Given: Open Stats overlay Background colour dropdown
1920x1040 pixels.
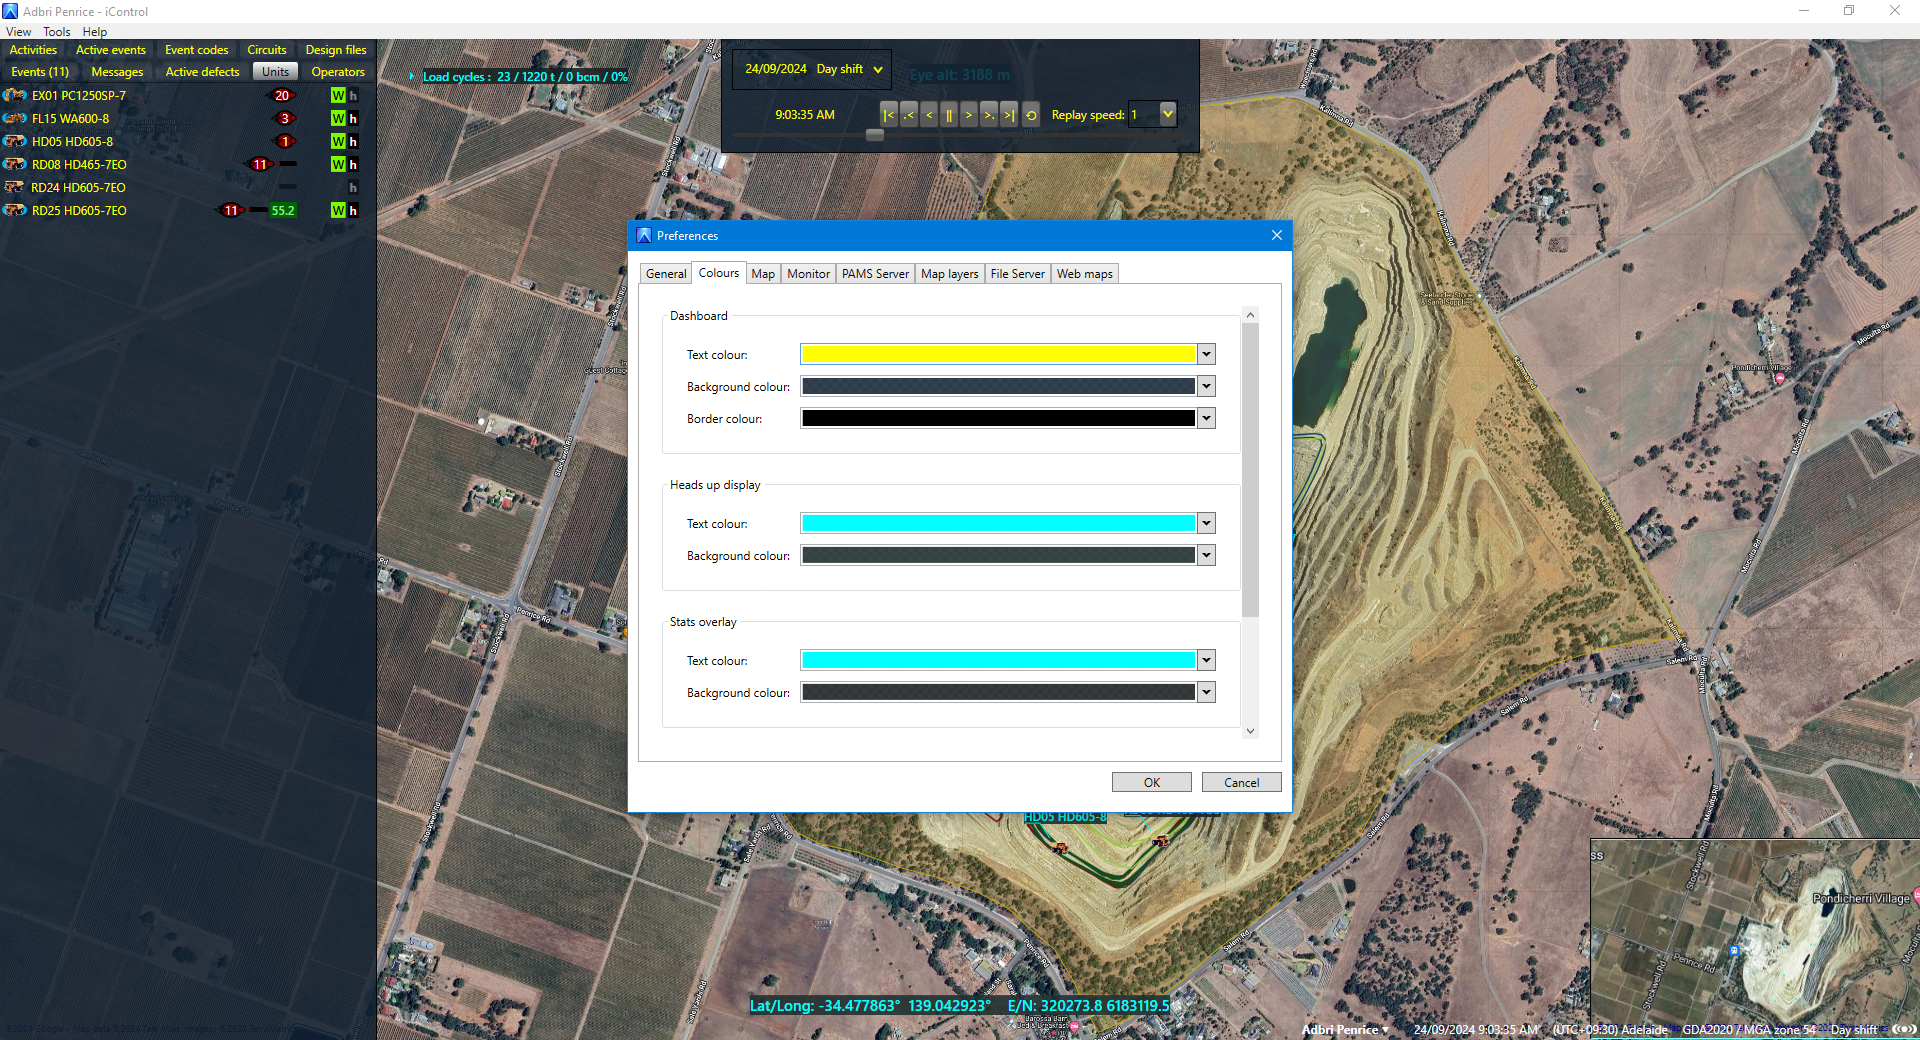Looking at the screenshot, I should tap(1207, 692).
